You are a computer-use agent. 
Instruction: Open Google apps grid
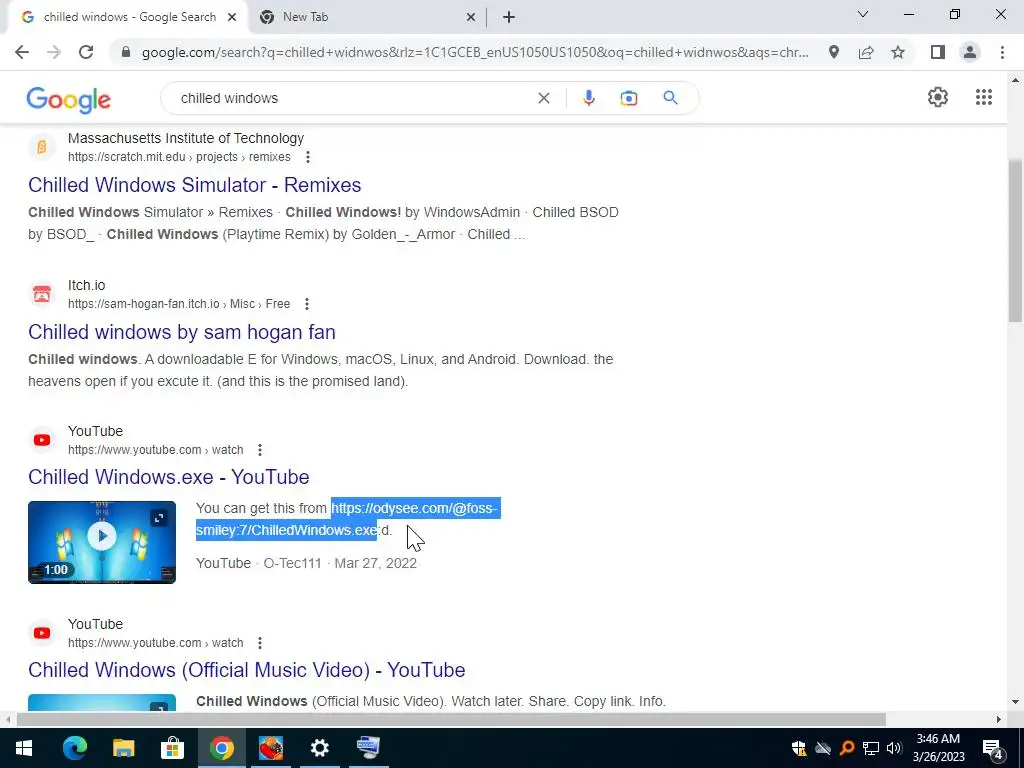tap(984, 97)
